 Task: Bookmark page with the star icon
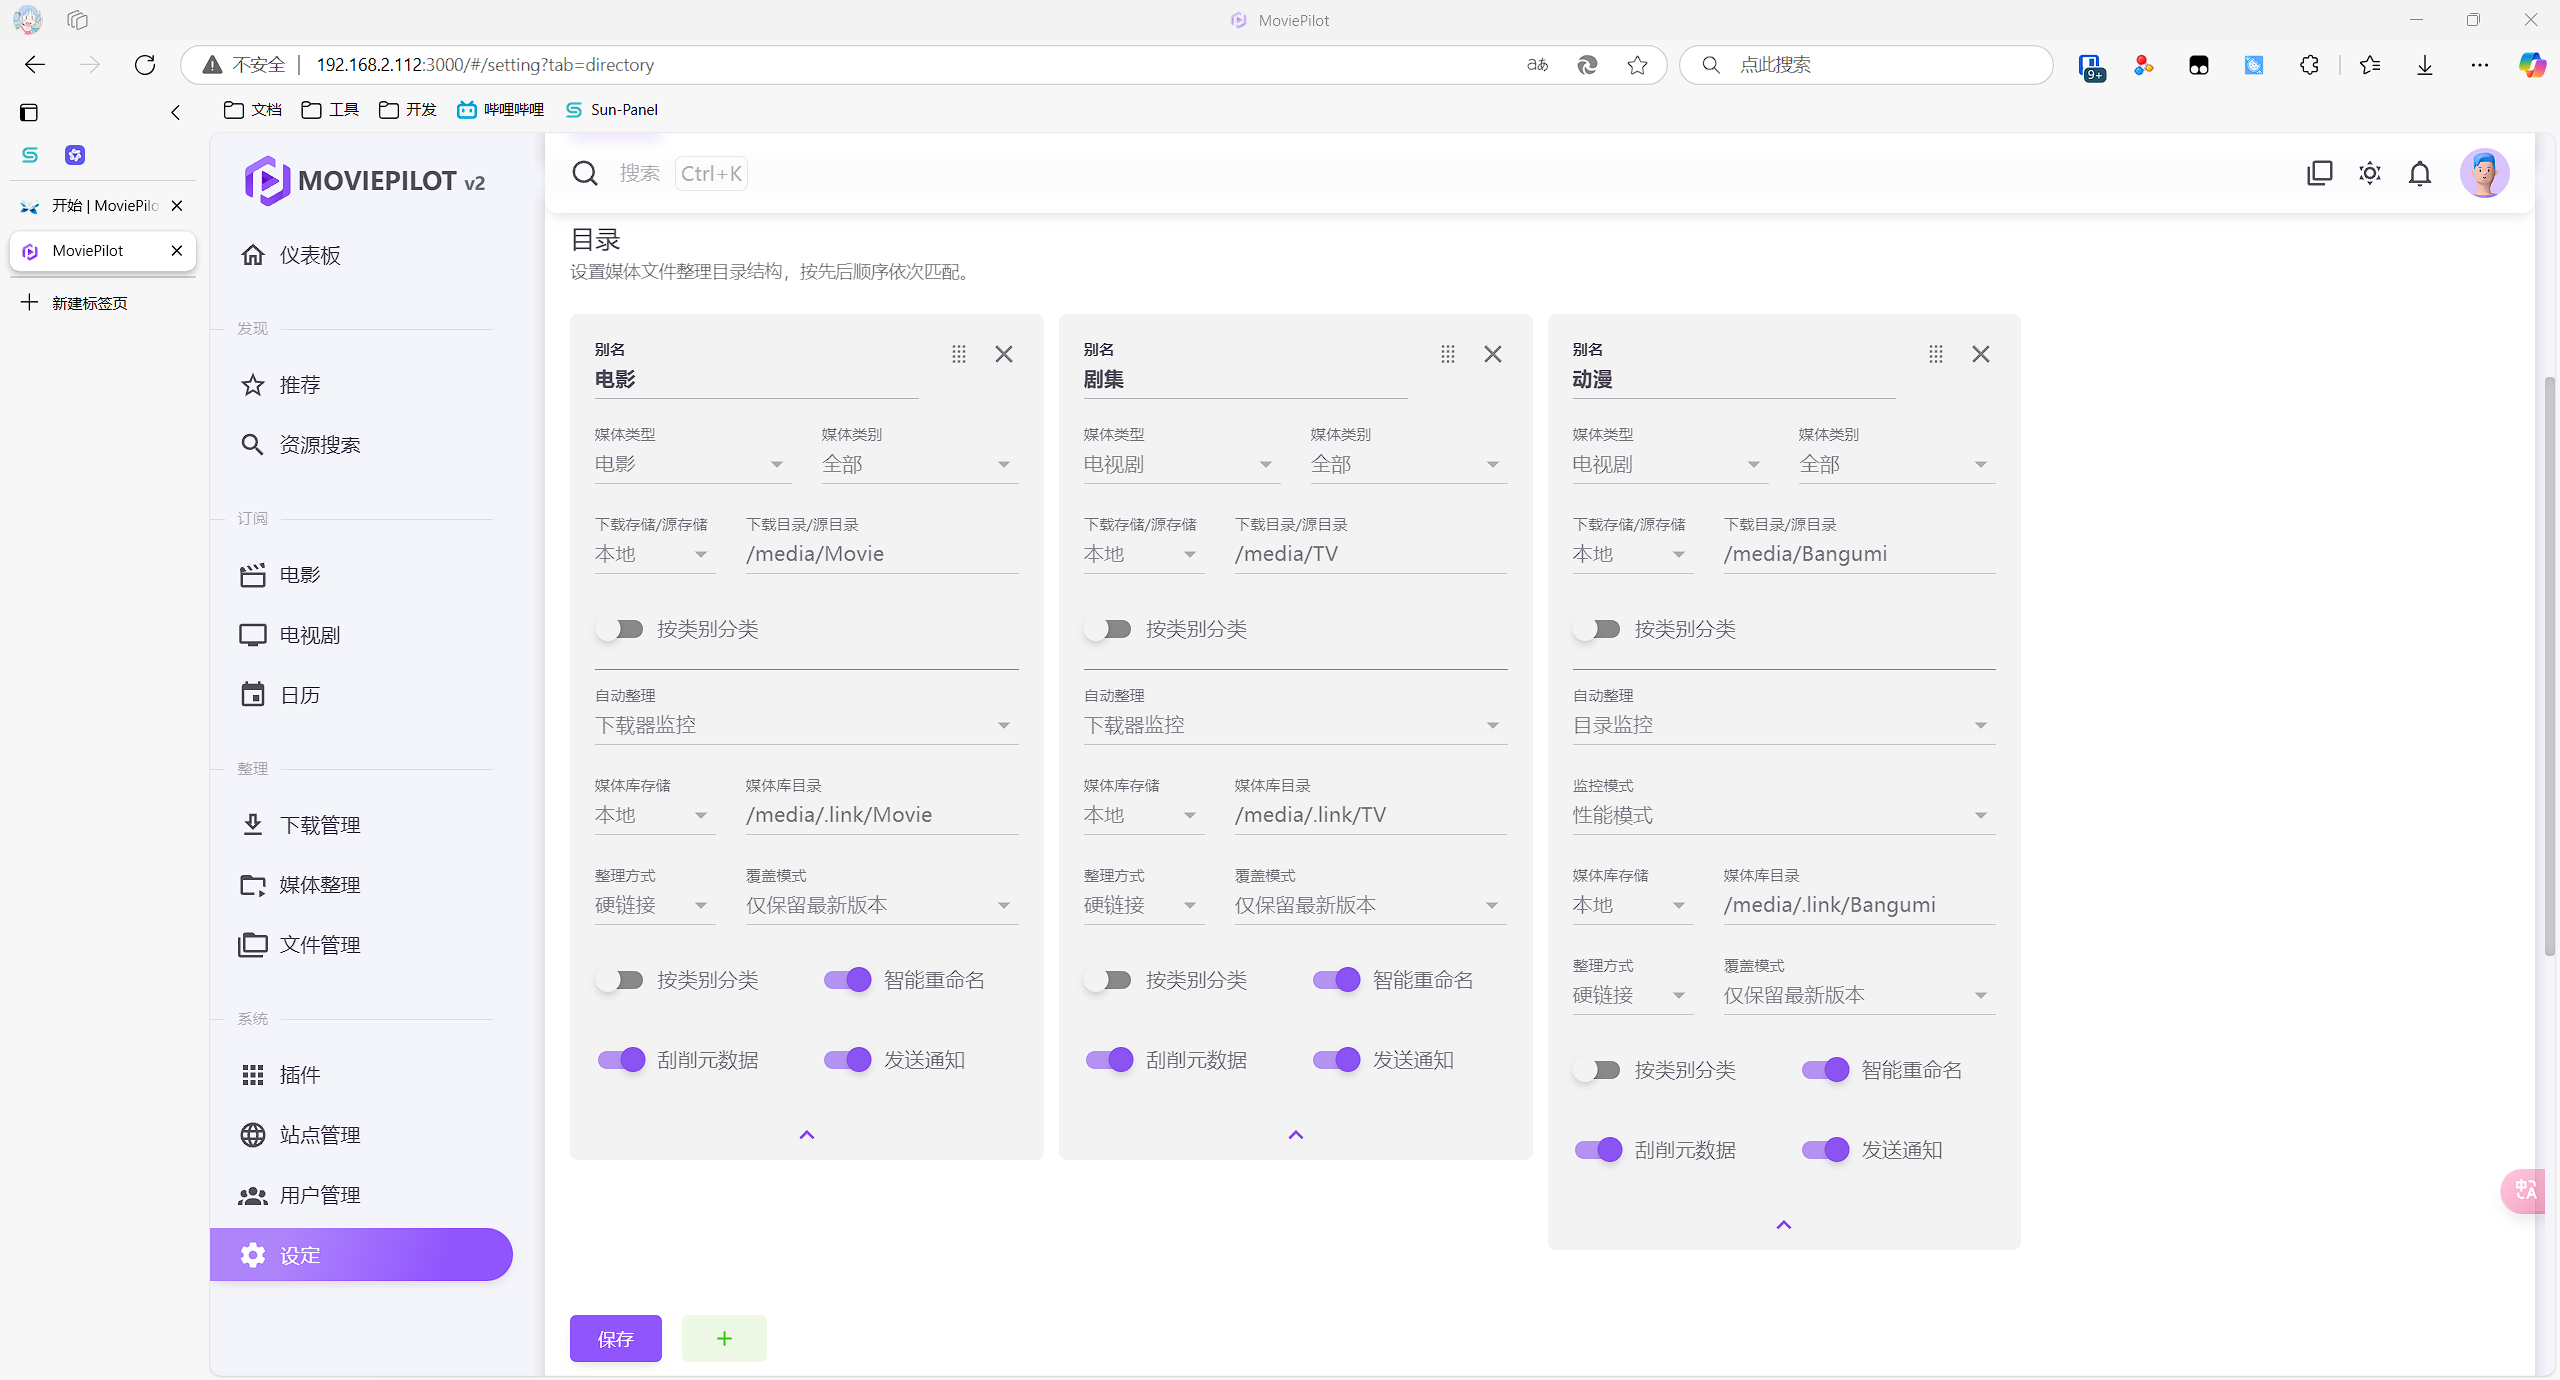pyautogui.click(x=1637, y=65)
